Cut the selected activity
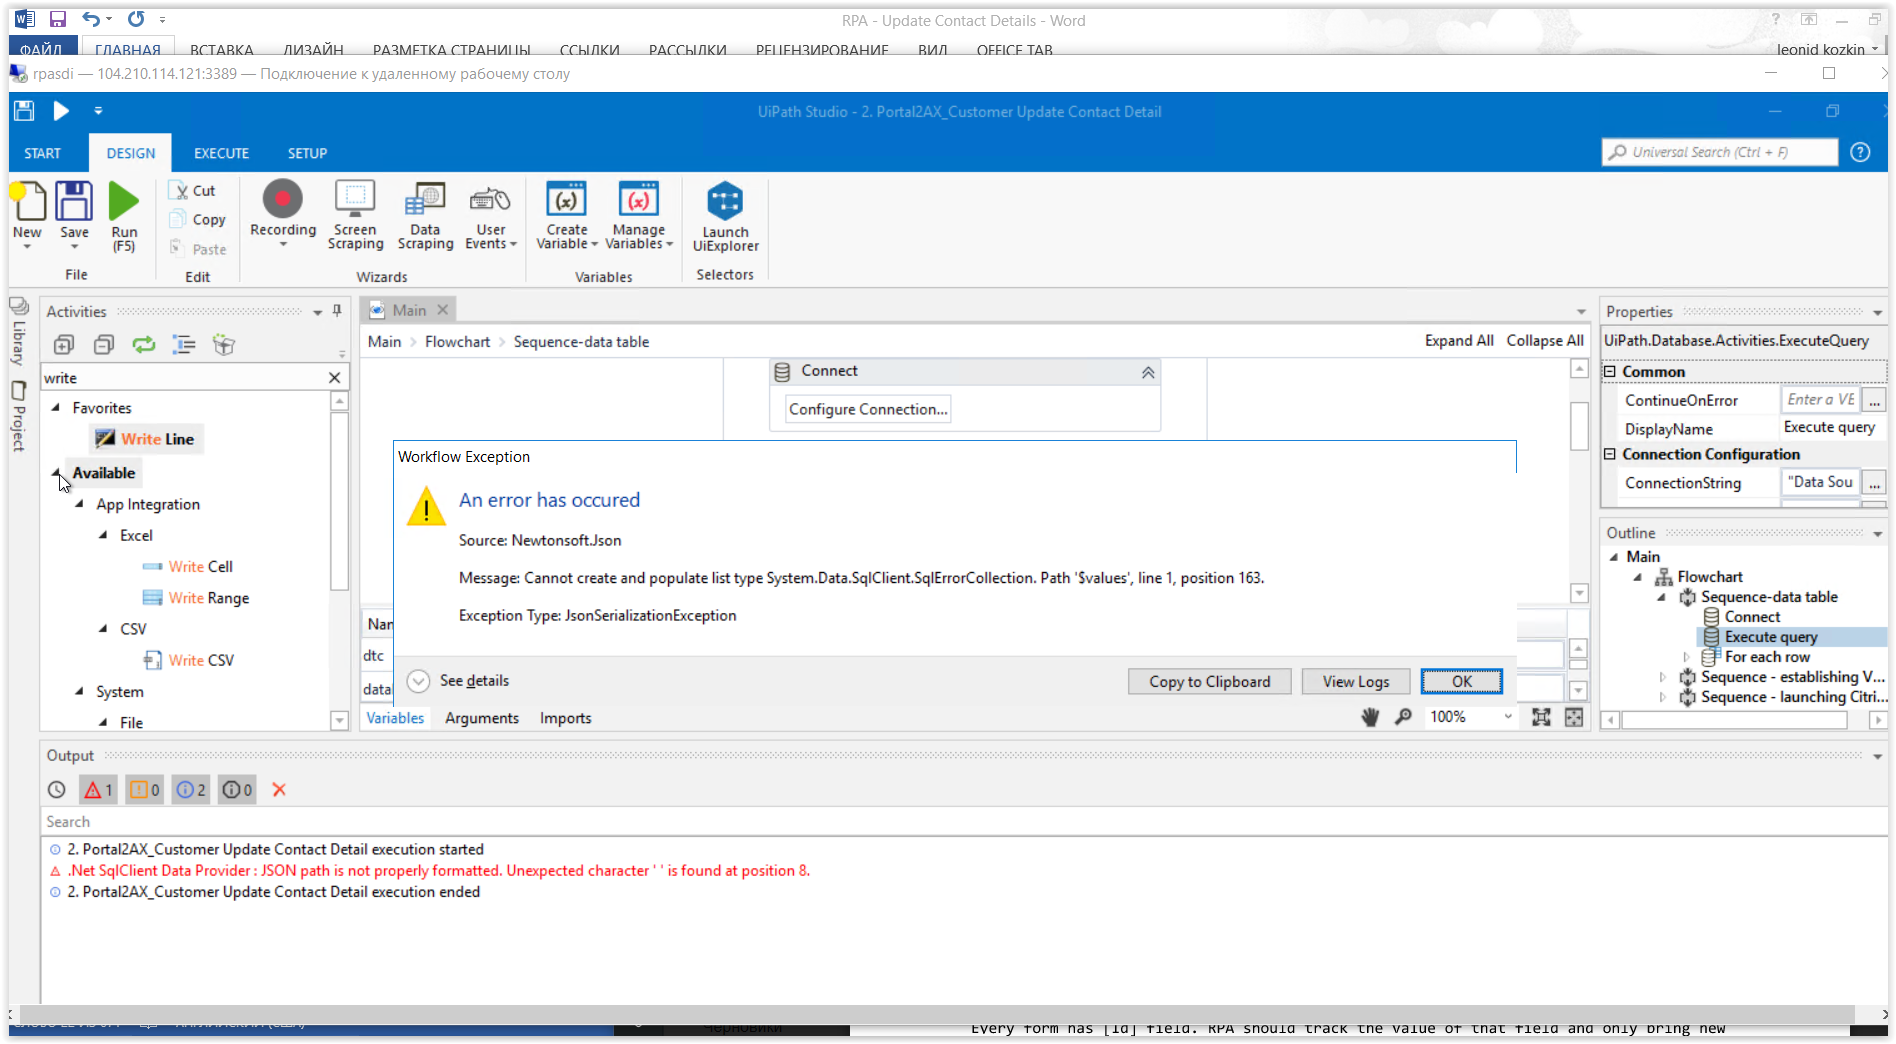 pyautogui.click(x=193, y=191)
